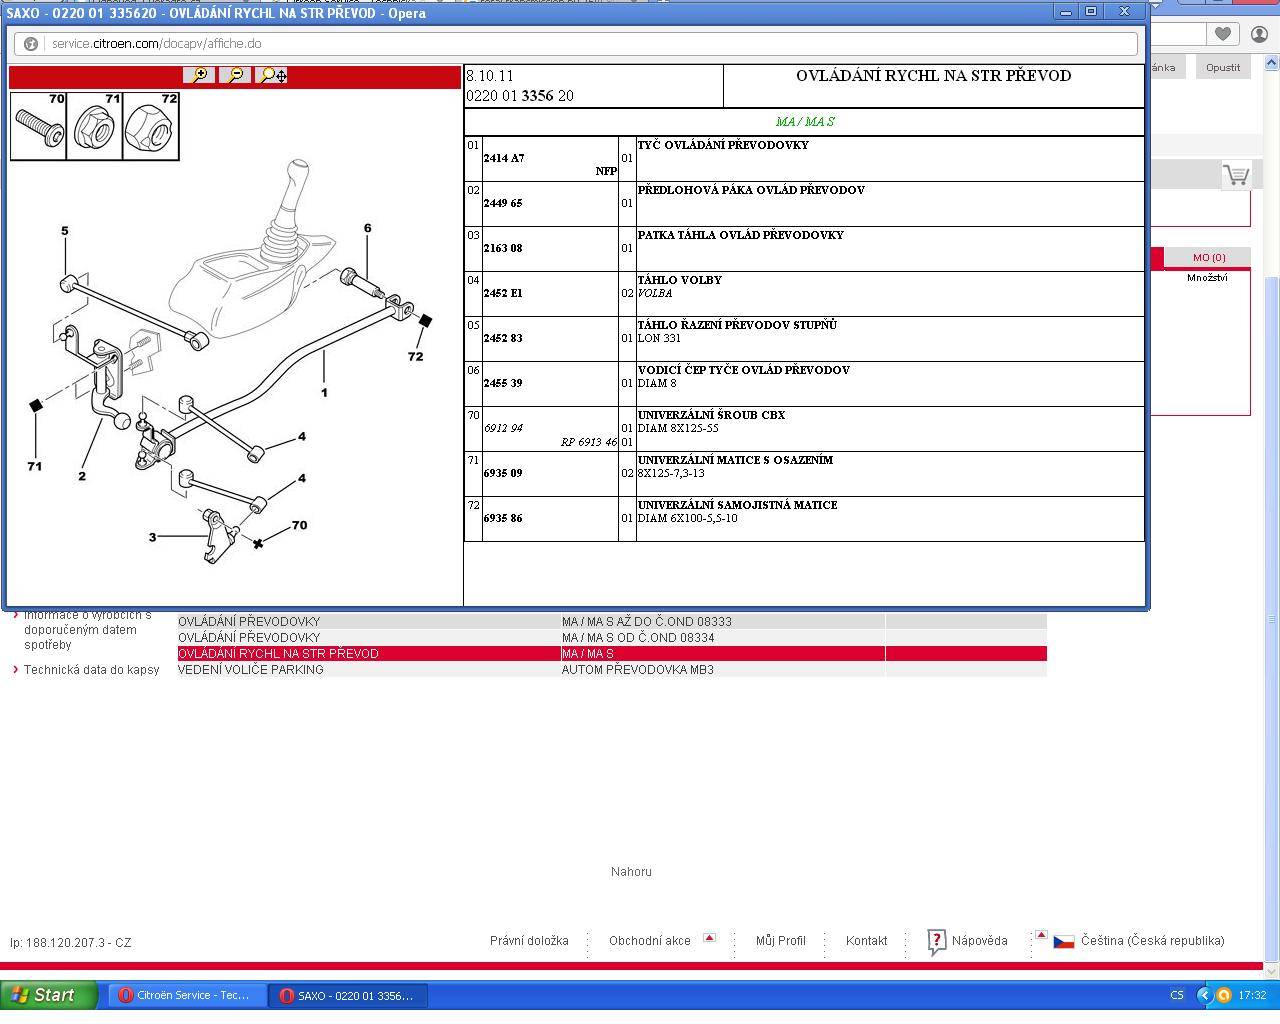Select part number 2414 A7

504,158
